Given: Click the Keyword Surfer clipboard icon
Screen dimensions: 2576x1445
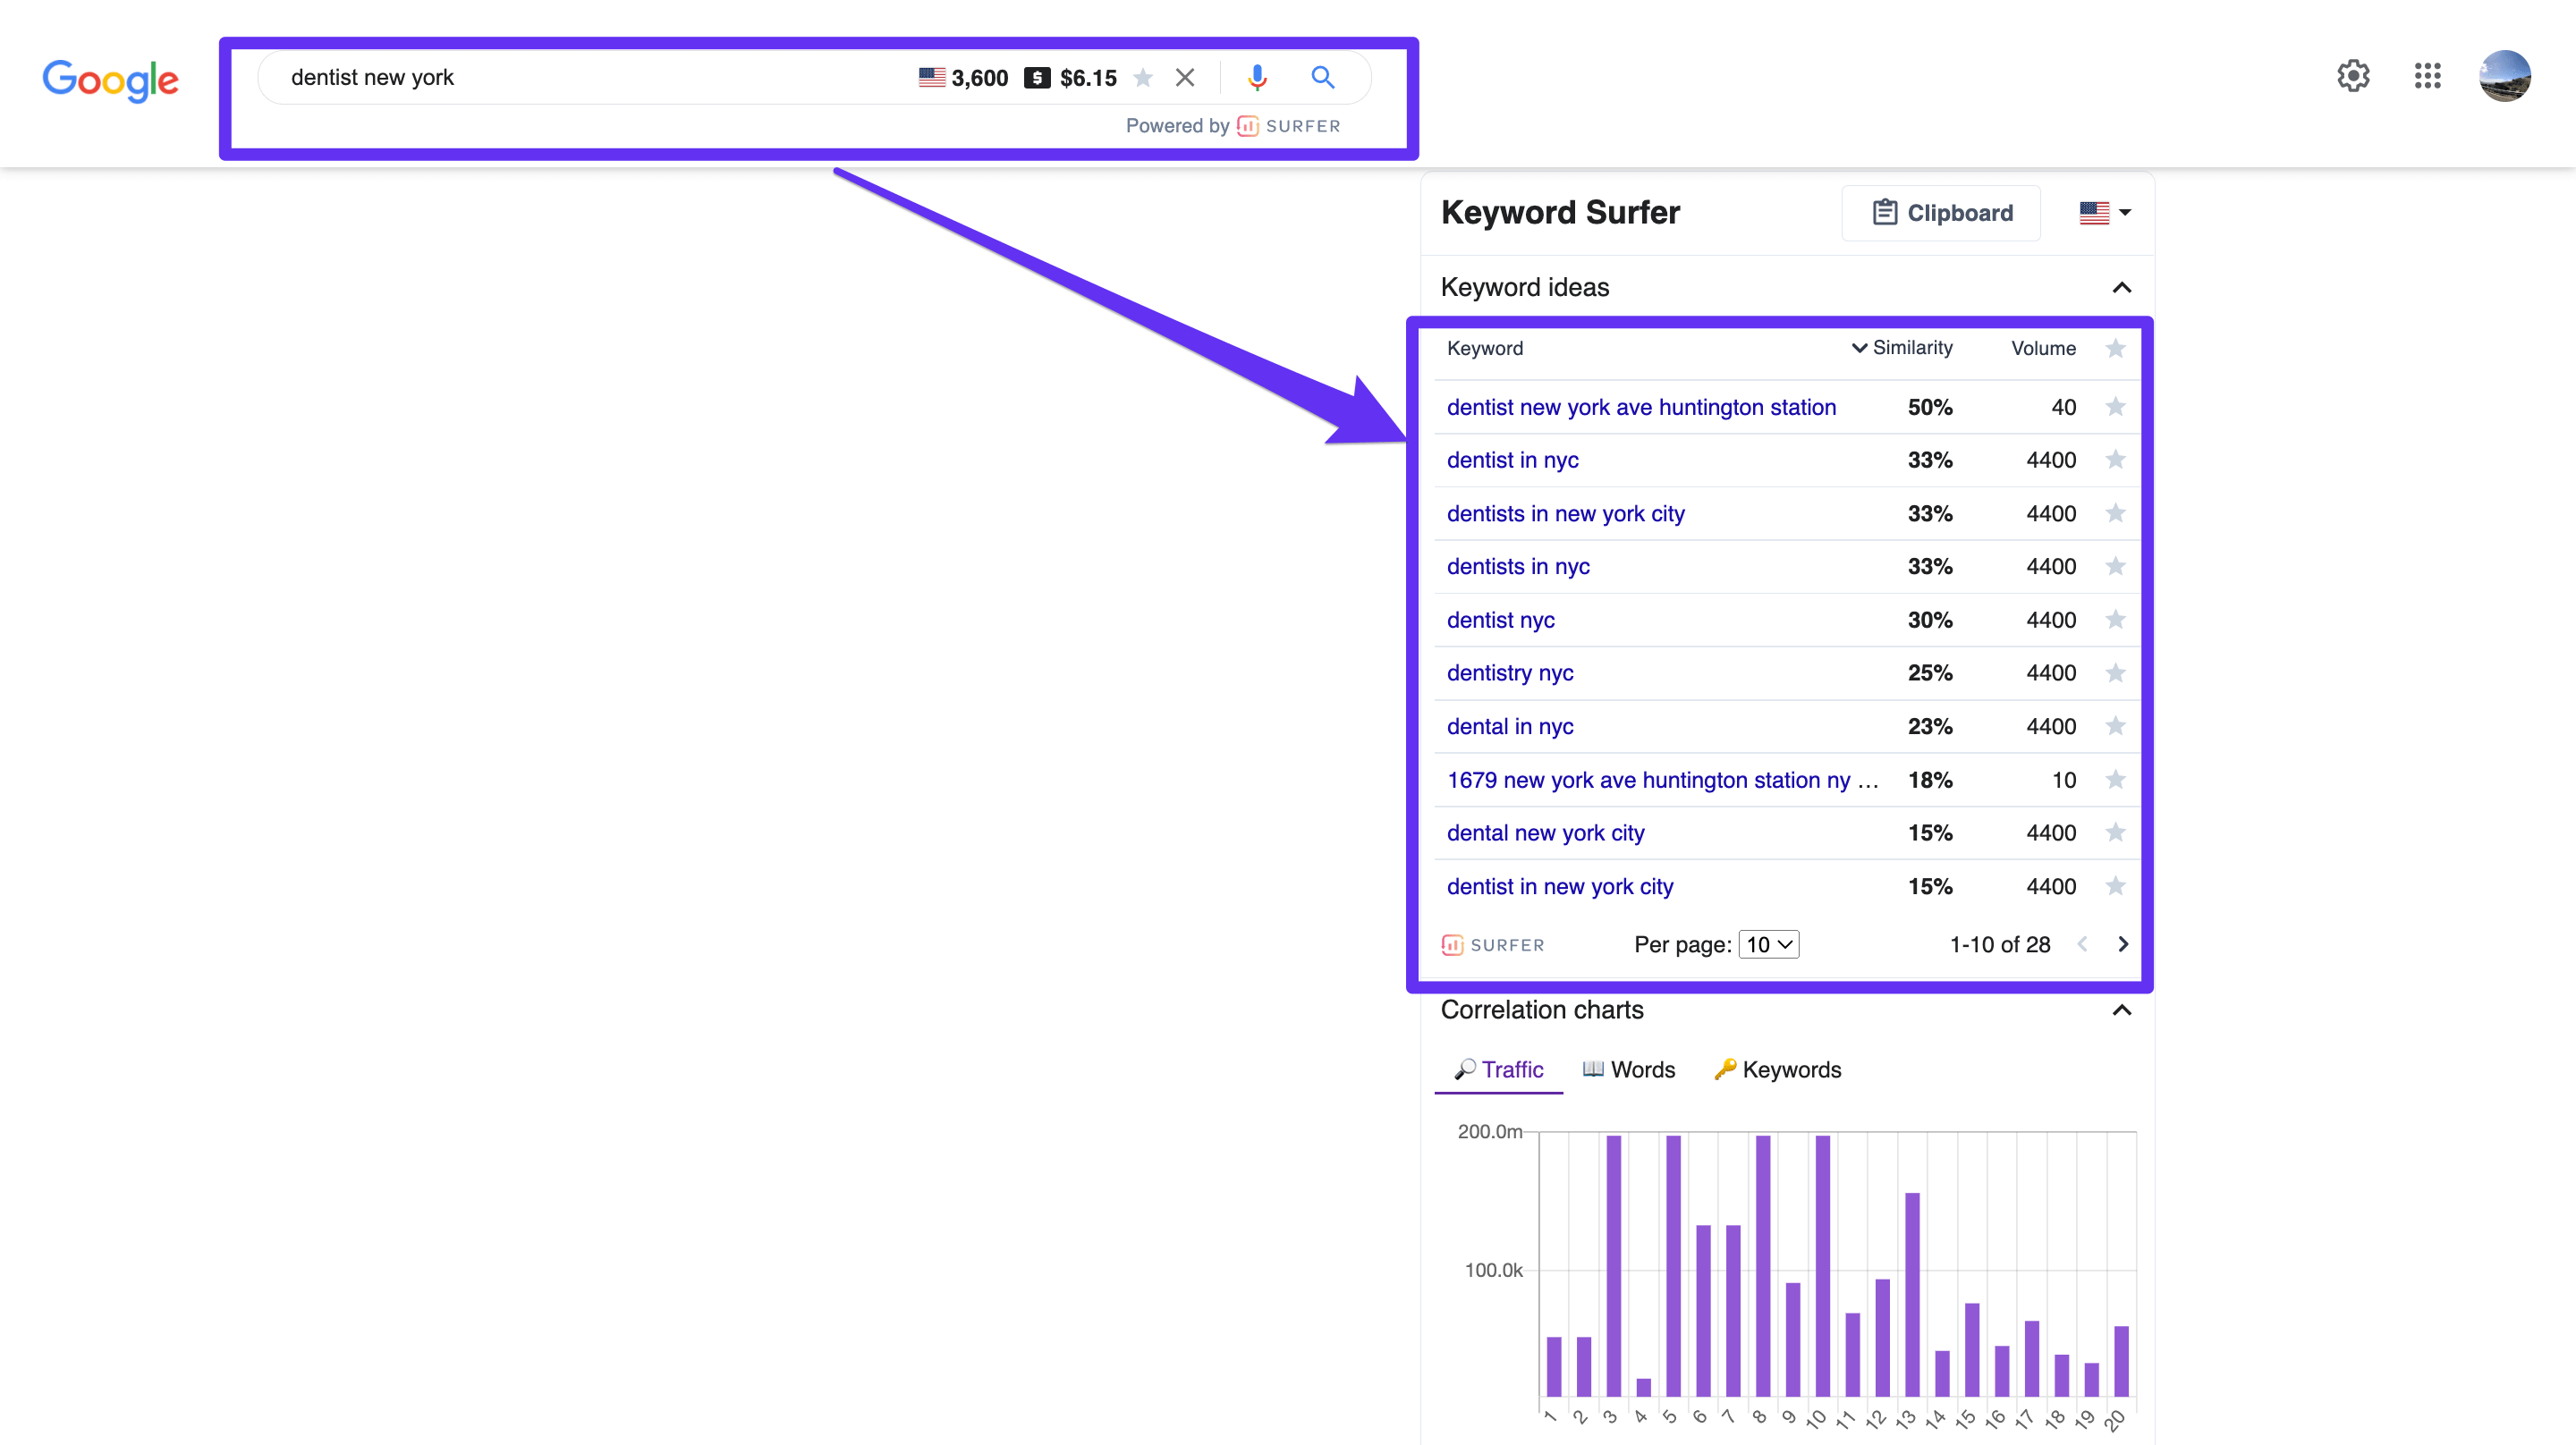Looking at the screenshot, I should click(x=1883, y=212).
